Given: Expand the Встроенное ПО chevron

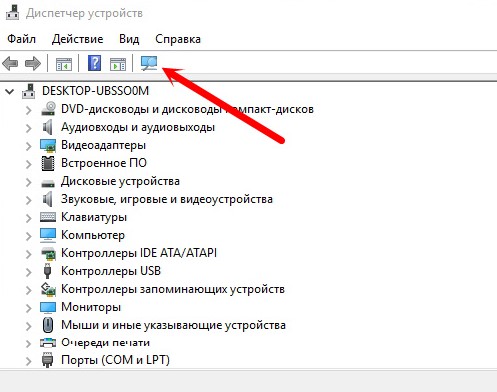Looking at the screenshot, I should pos(29,164).
